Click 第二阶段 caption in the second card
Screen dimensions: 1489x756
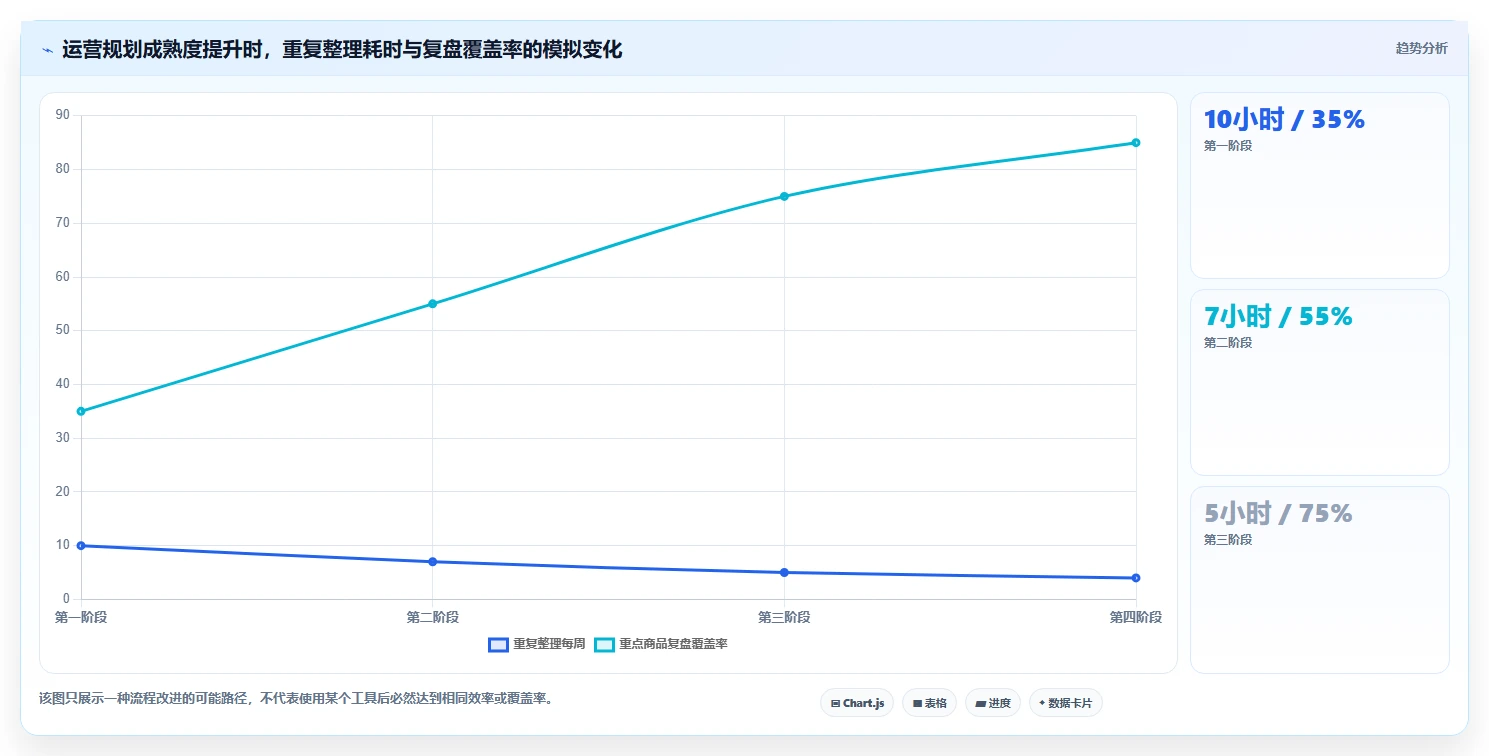pos(1228,343)
